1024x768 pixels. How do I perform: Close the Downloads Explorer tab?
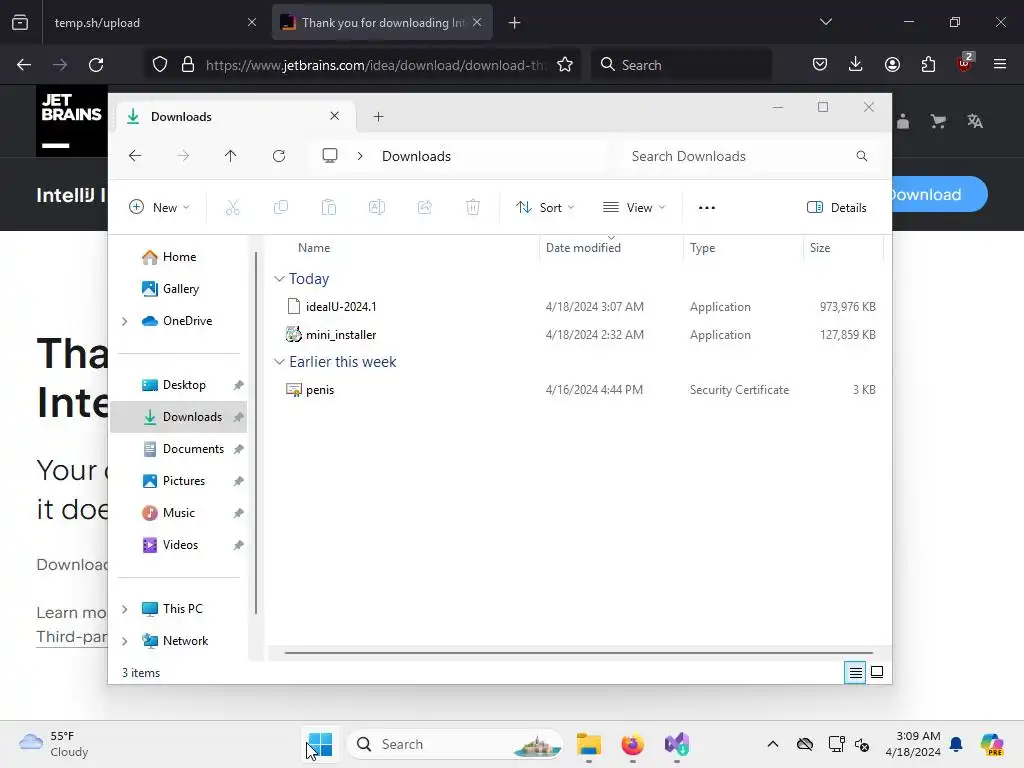(x=334, y=116)
